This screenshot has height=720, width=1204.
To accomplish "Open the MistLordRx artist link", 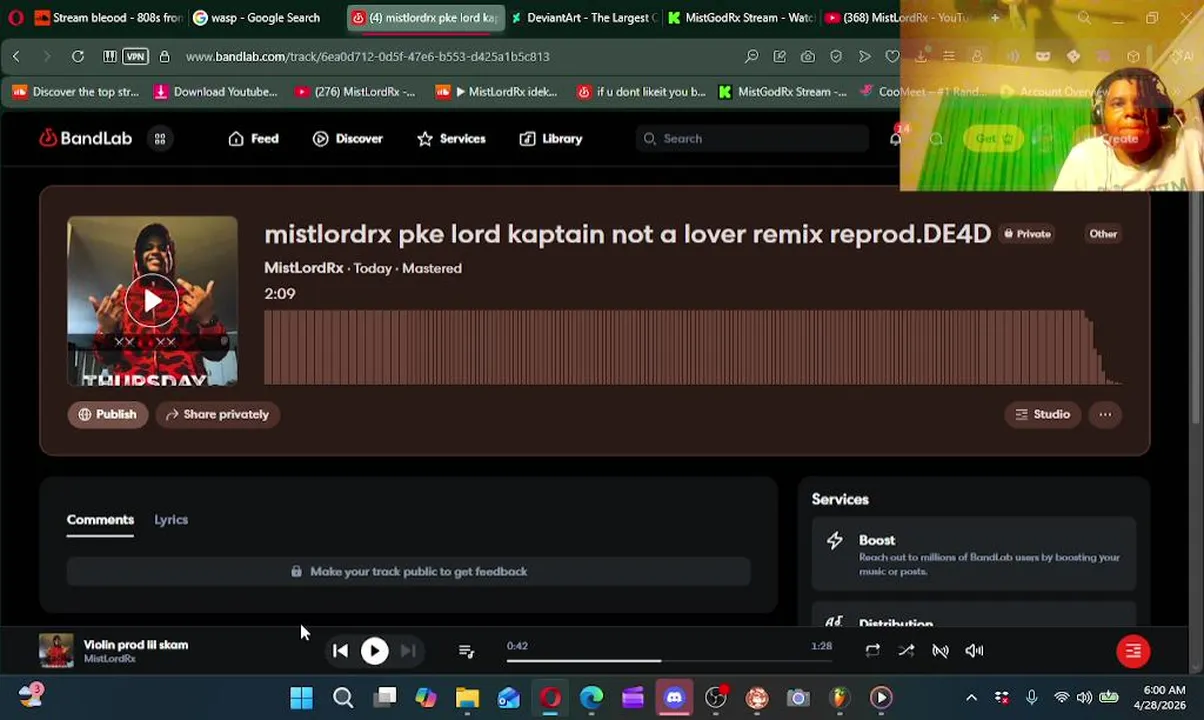I will [303, 268].
